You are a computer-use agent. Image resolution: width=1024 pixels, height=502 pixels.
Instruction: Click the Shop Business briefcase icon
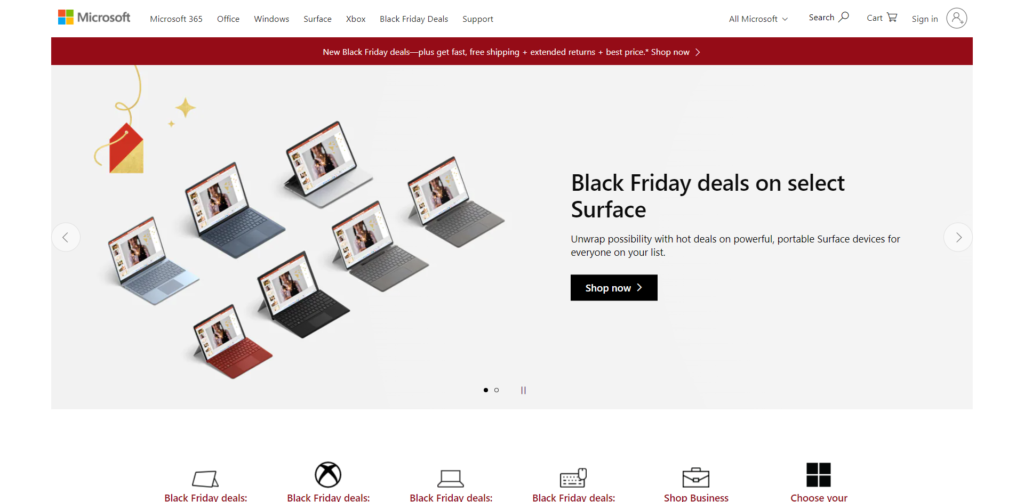696,477
